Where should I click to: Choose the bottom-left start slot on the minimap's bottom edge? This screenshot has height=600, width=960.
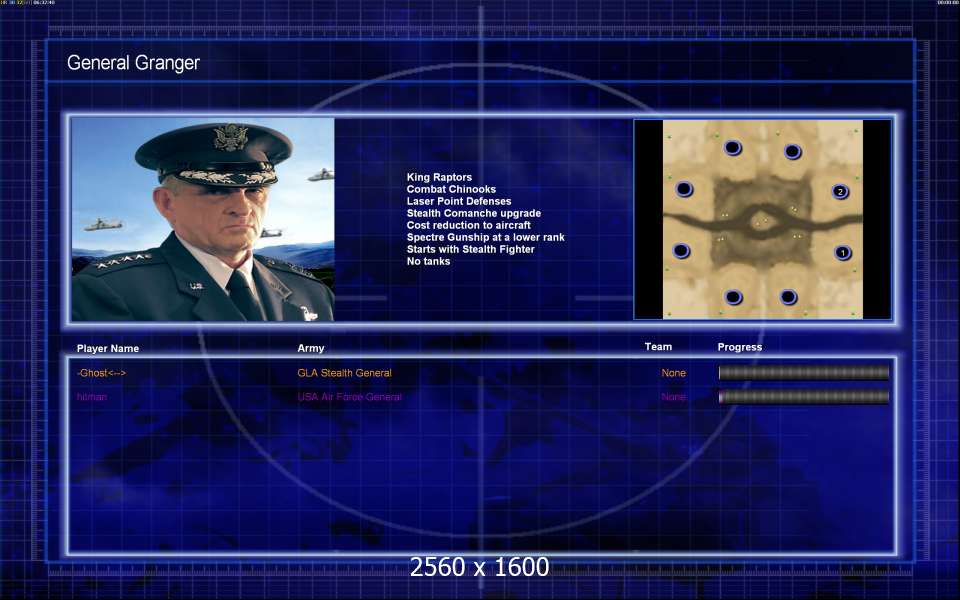[x=733, y=297]
